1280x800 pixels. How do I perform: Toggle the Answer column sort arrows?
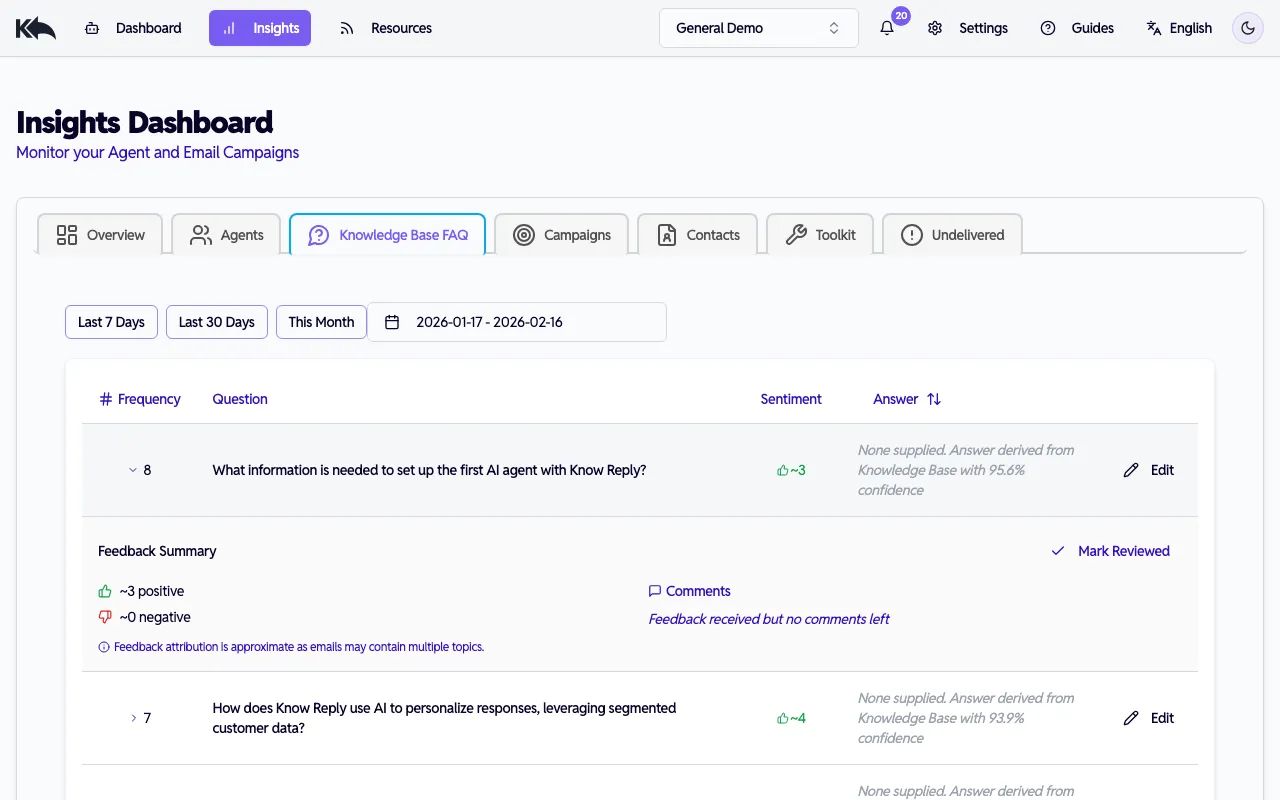pos(932,399)
